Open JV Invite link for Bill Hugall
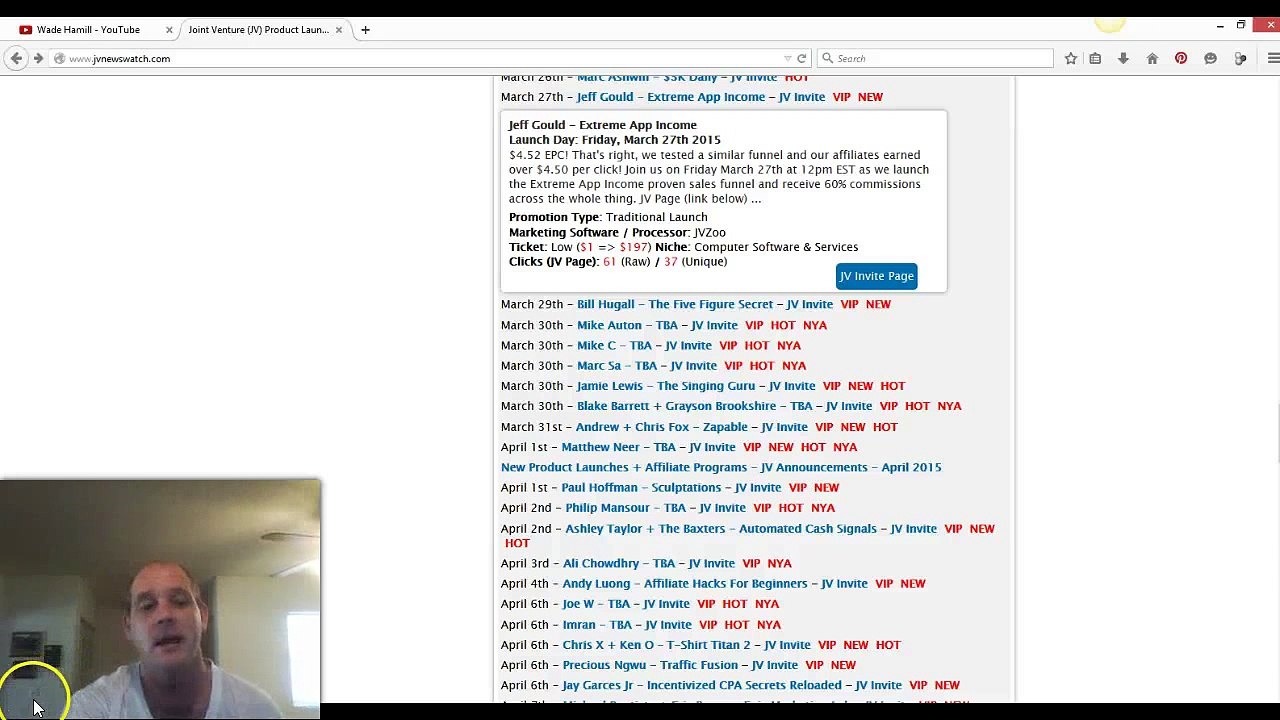The width and height of the screenshot is (1280, 720). (809, 304)
